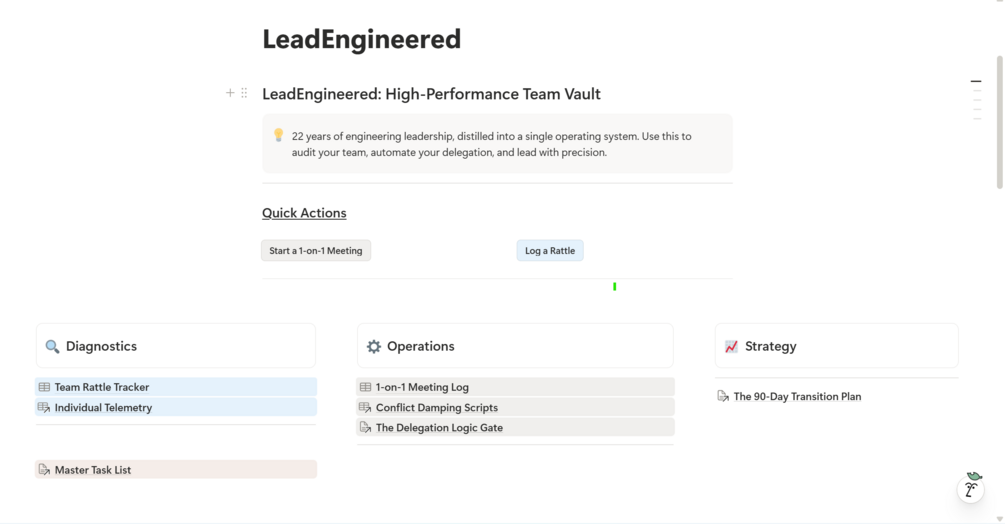The image size is (1005, 524).
Task: Click the Team Rattle Tracker table icon
Action: [44, 387]
